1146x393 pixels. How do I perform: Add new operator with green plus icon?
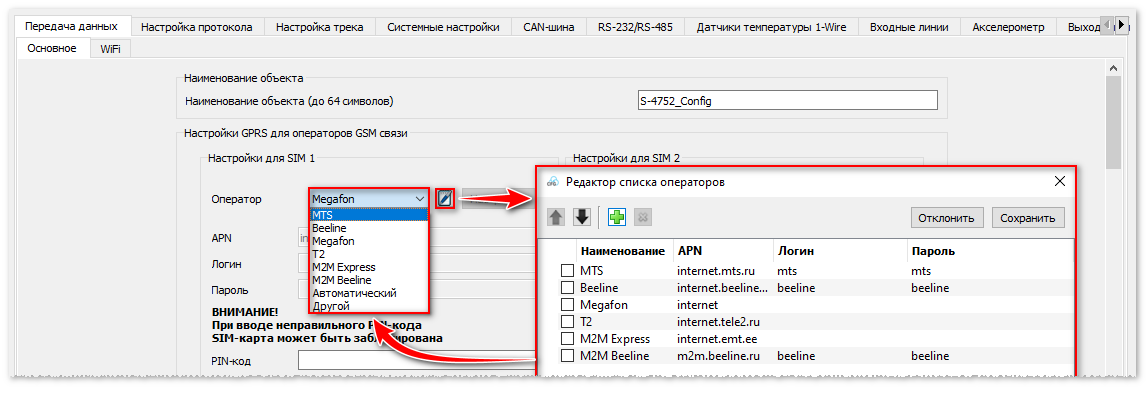tap(617, 217)
